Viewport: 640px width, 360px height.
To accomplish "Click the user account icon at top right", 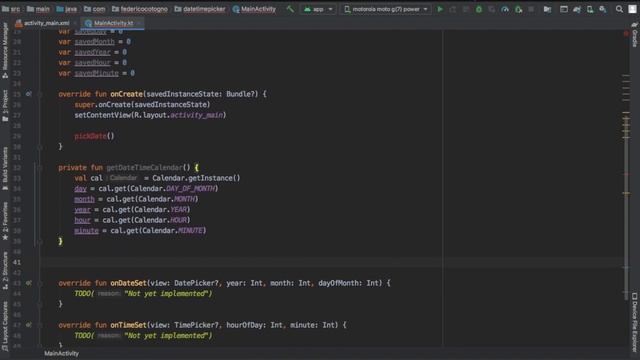I will click(633, 9).
